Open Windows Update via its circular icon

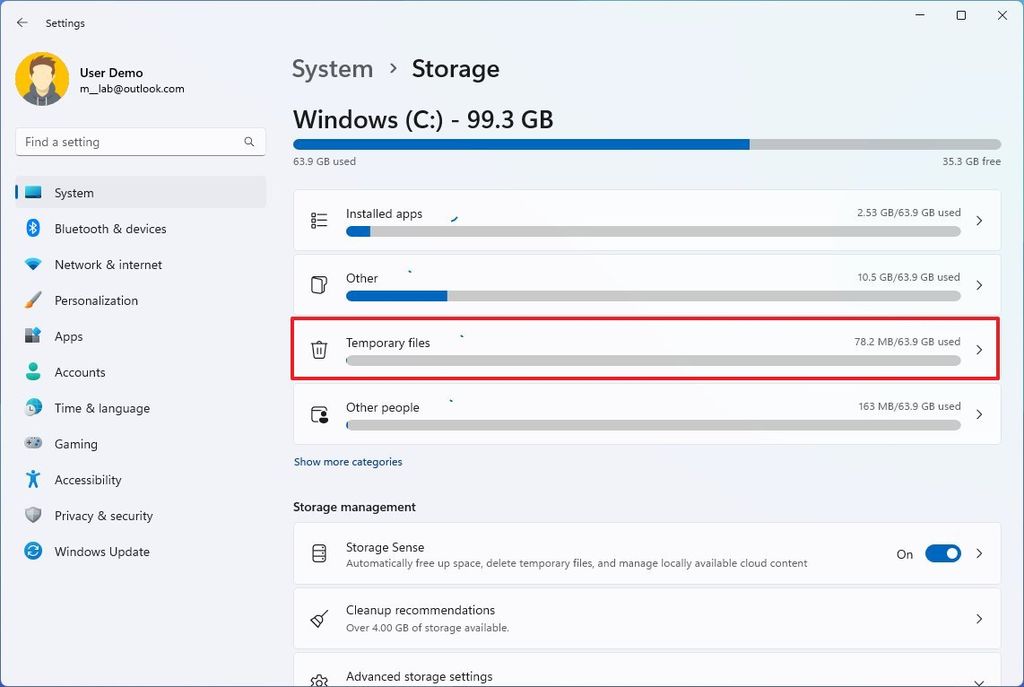[x=31, y=551]
